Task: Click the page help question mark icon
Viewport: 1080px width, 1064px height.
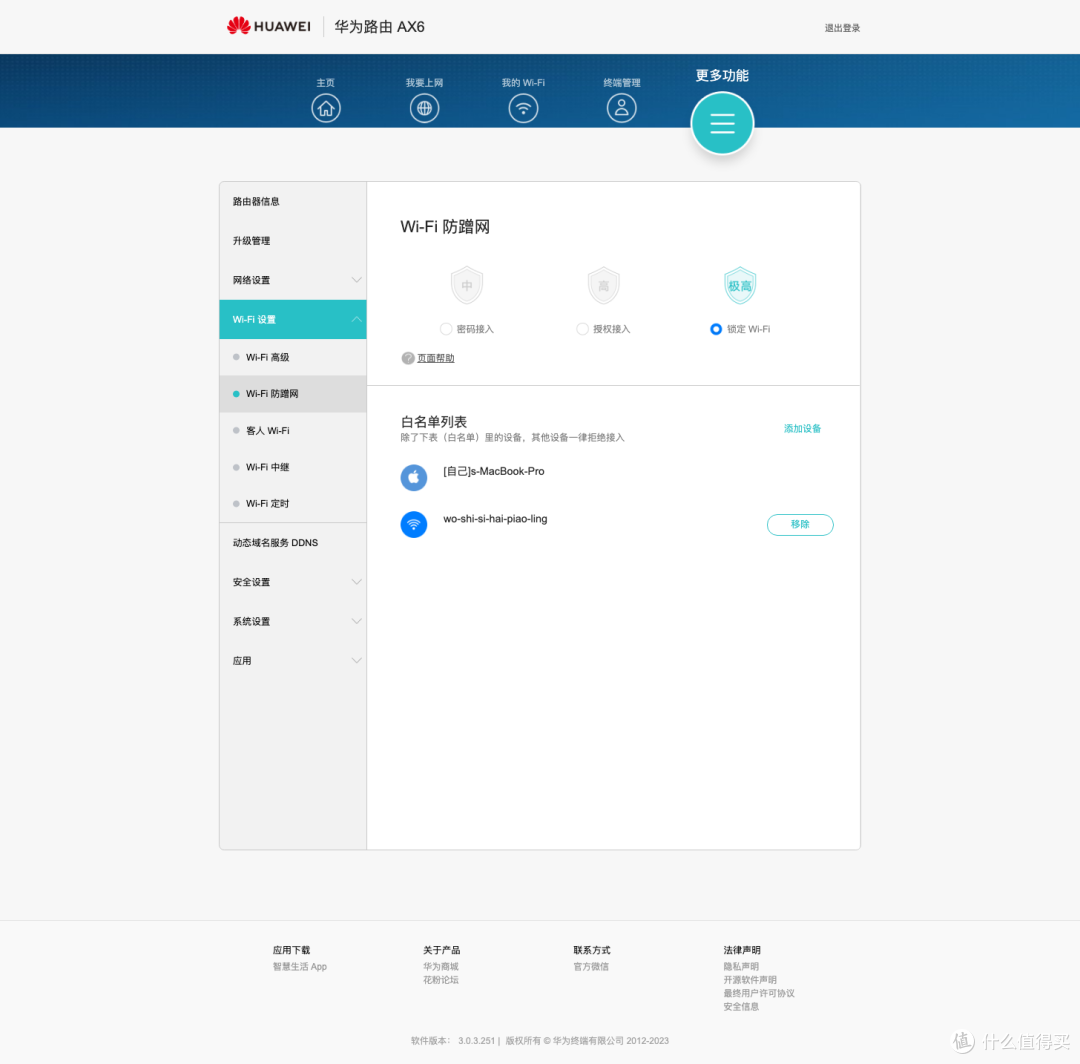Action: [408, 358]
